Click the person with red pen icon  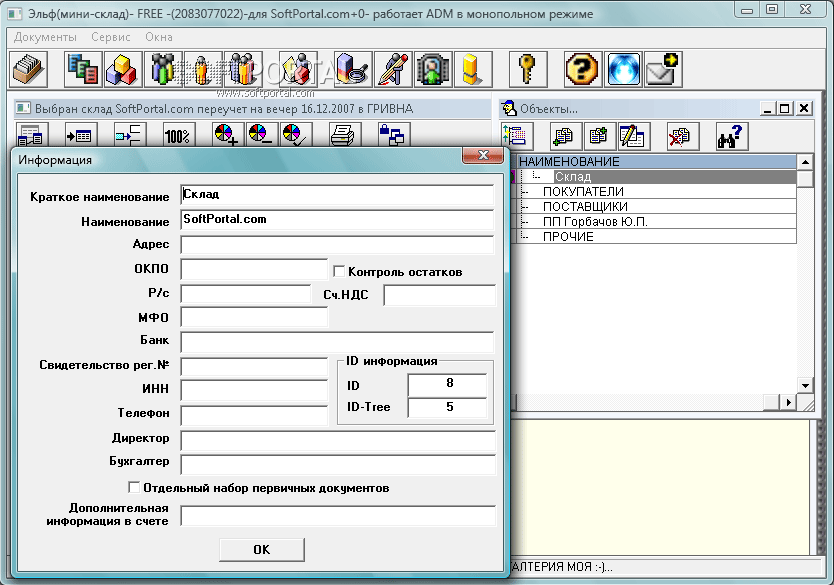[x=393, y=70]
